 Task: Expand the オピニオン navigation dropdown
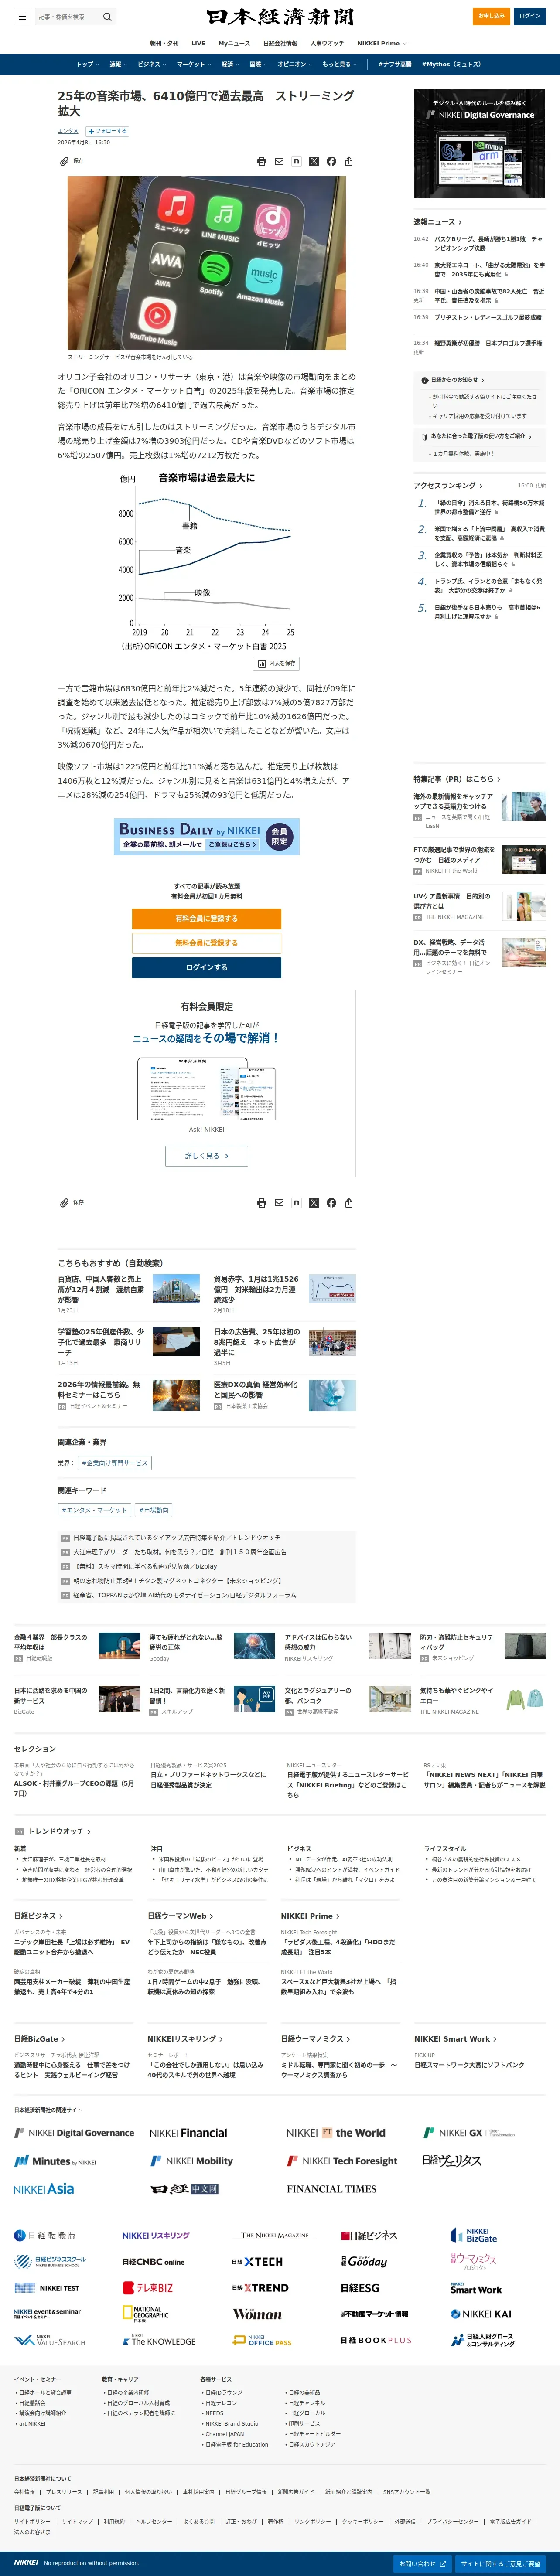pyautogui.click(x=295, y=64)
